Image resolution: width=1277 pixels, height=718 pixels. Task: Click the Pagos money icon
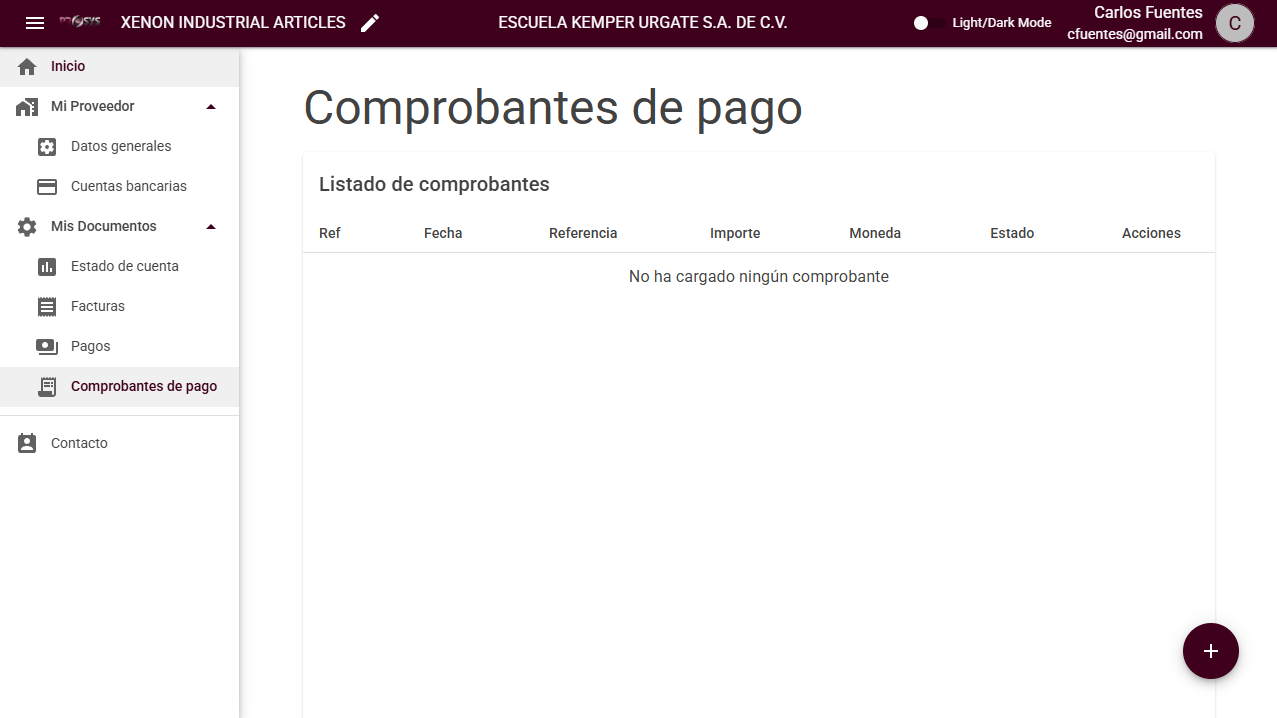[47, 347]
